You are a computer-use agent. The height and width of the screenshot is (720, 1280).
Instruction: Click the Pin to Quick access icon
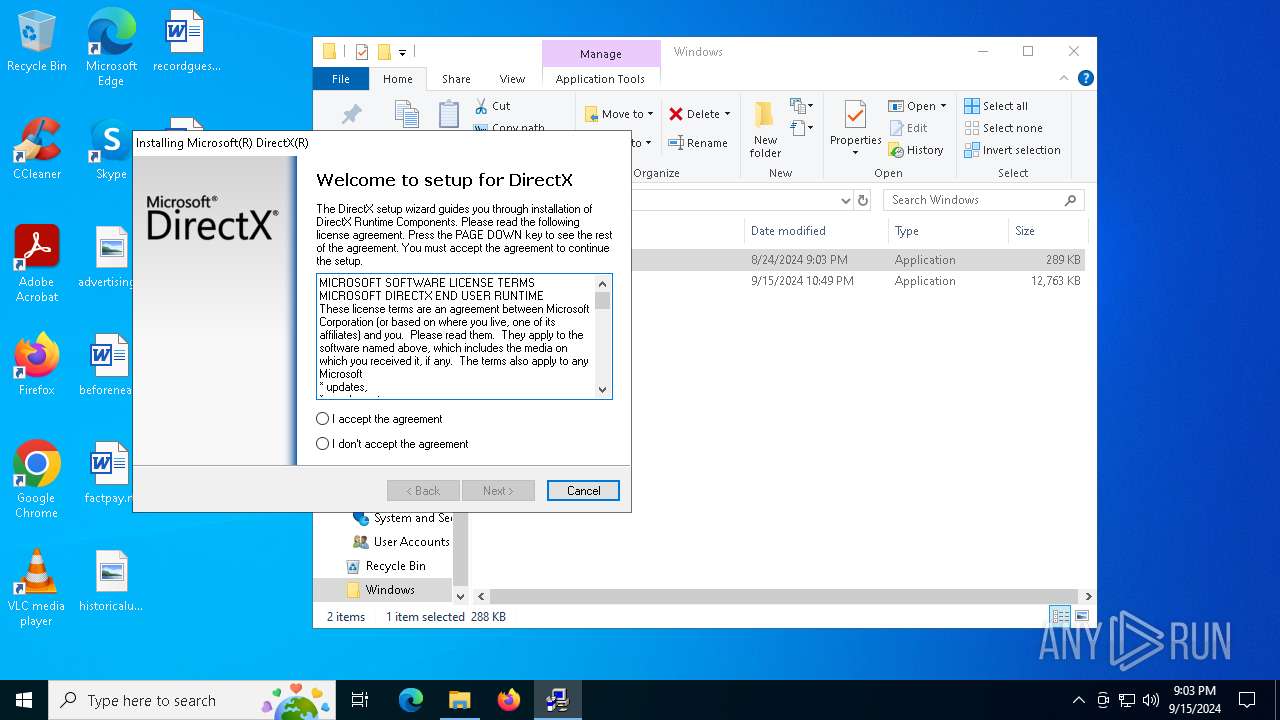click(352, 114)
